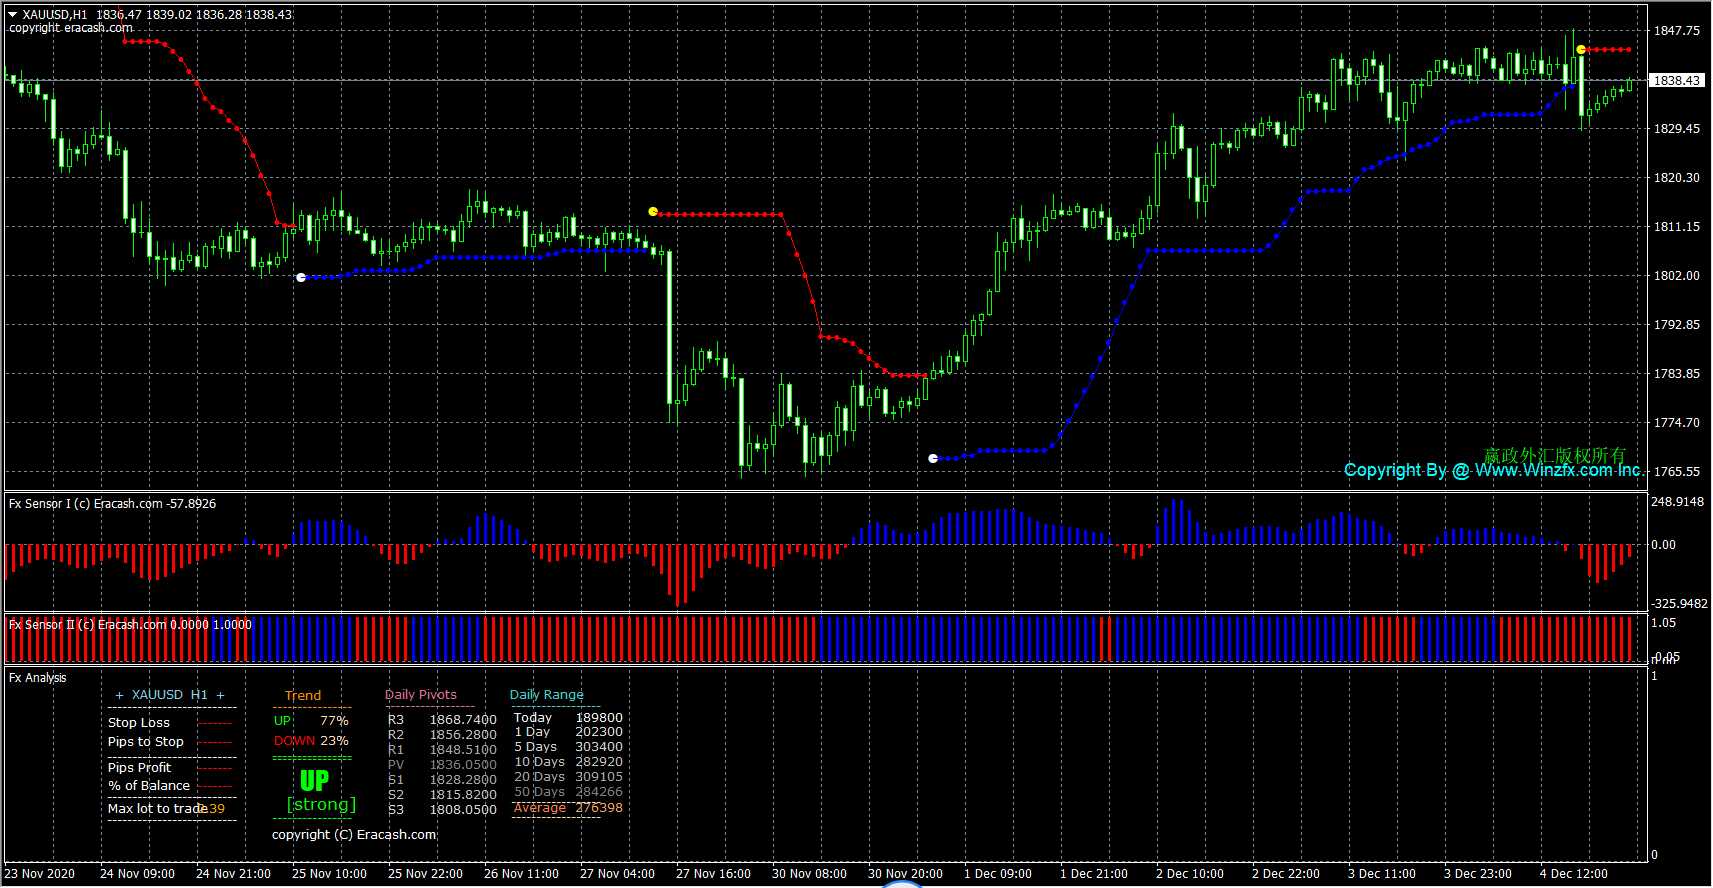Click the S2 pivot value 1815.8200
This screenshot has height=888, width=1713.
click(x=463, y=794)
